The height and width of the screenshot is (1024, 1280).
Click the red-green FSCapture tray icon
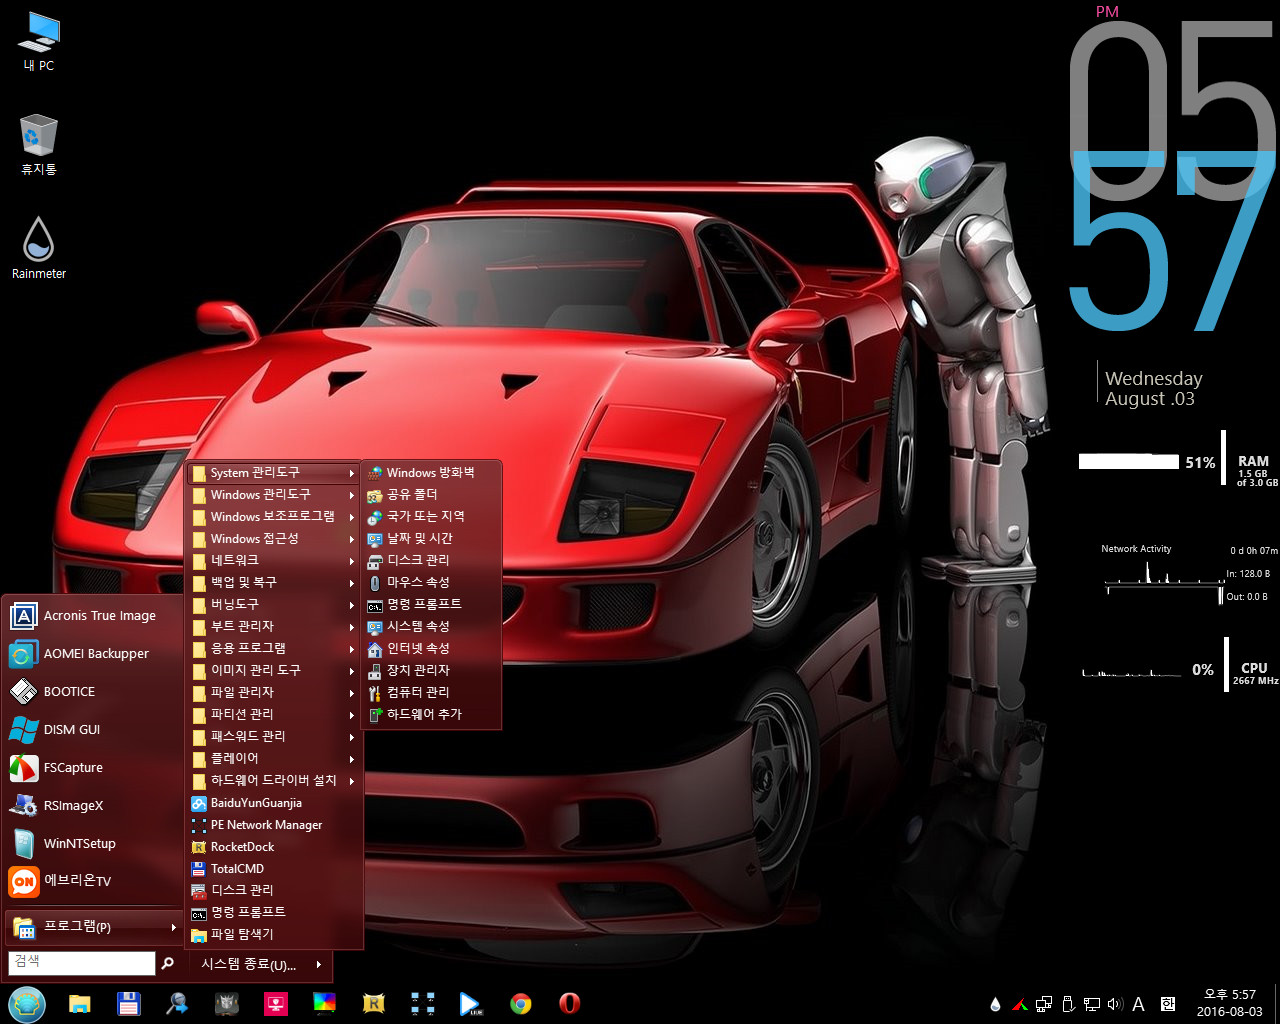coord(1020,1004)
